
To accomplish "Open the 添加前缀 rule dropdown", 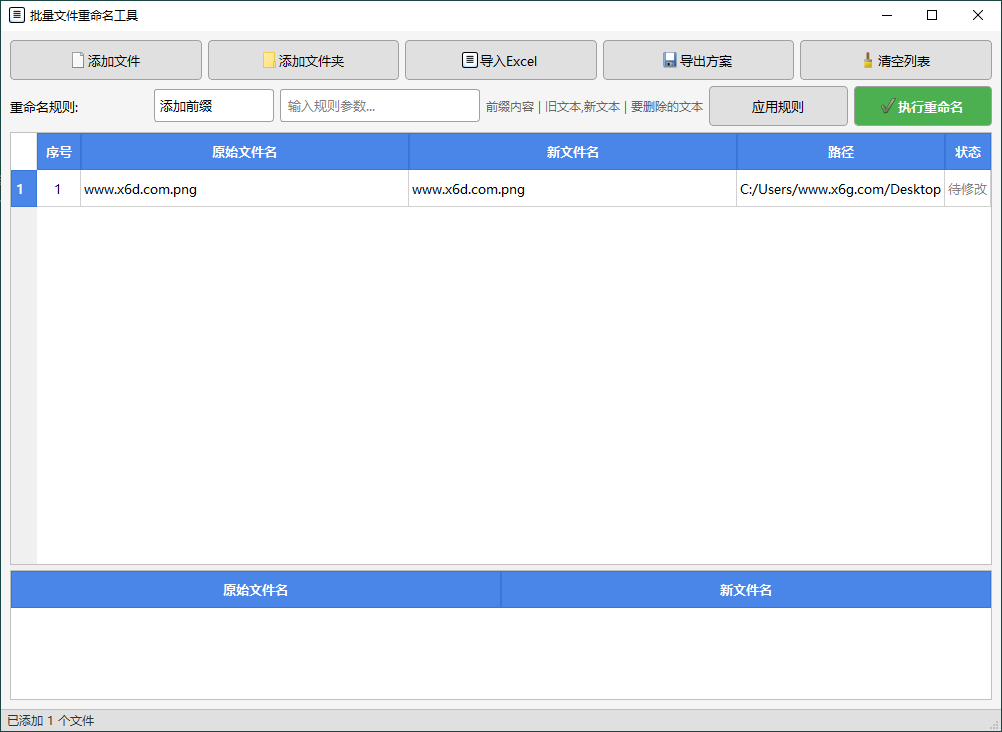I will click(x=213, y=106).
